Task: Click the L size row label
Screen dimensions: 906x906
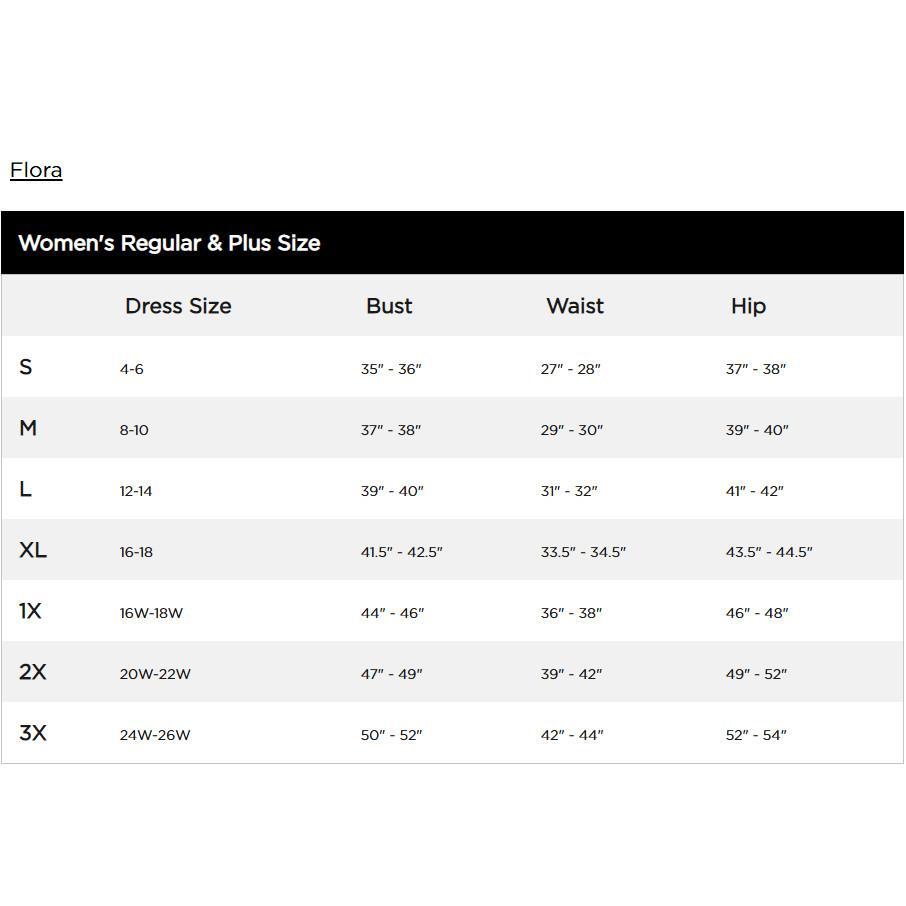Action: pyautogui.click(x=26, y=489)
